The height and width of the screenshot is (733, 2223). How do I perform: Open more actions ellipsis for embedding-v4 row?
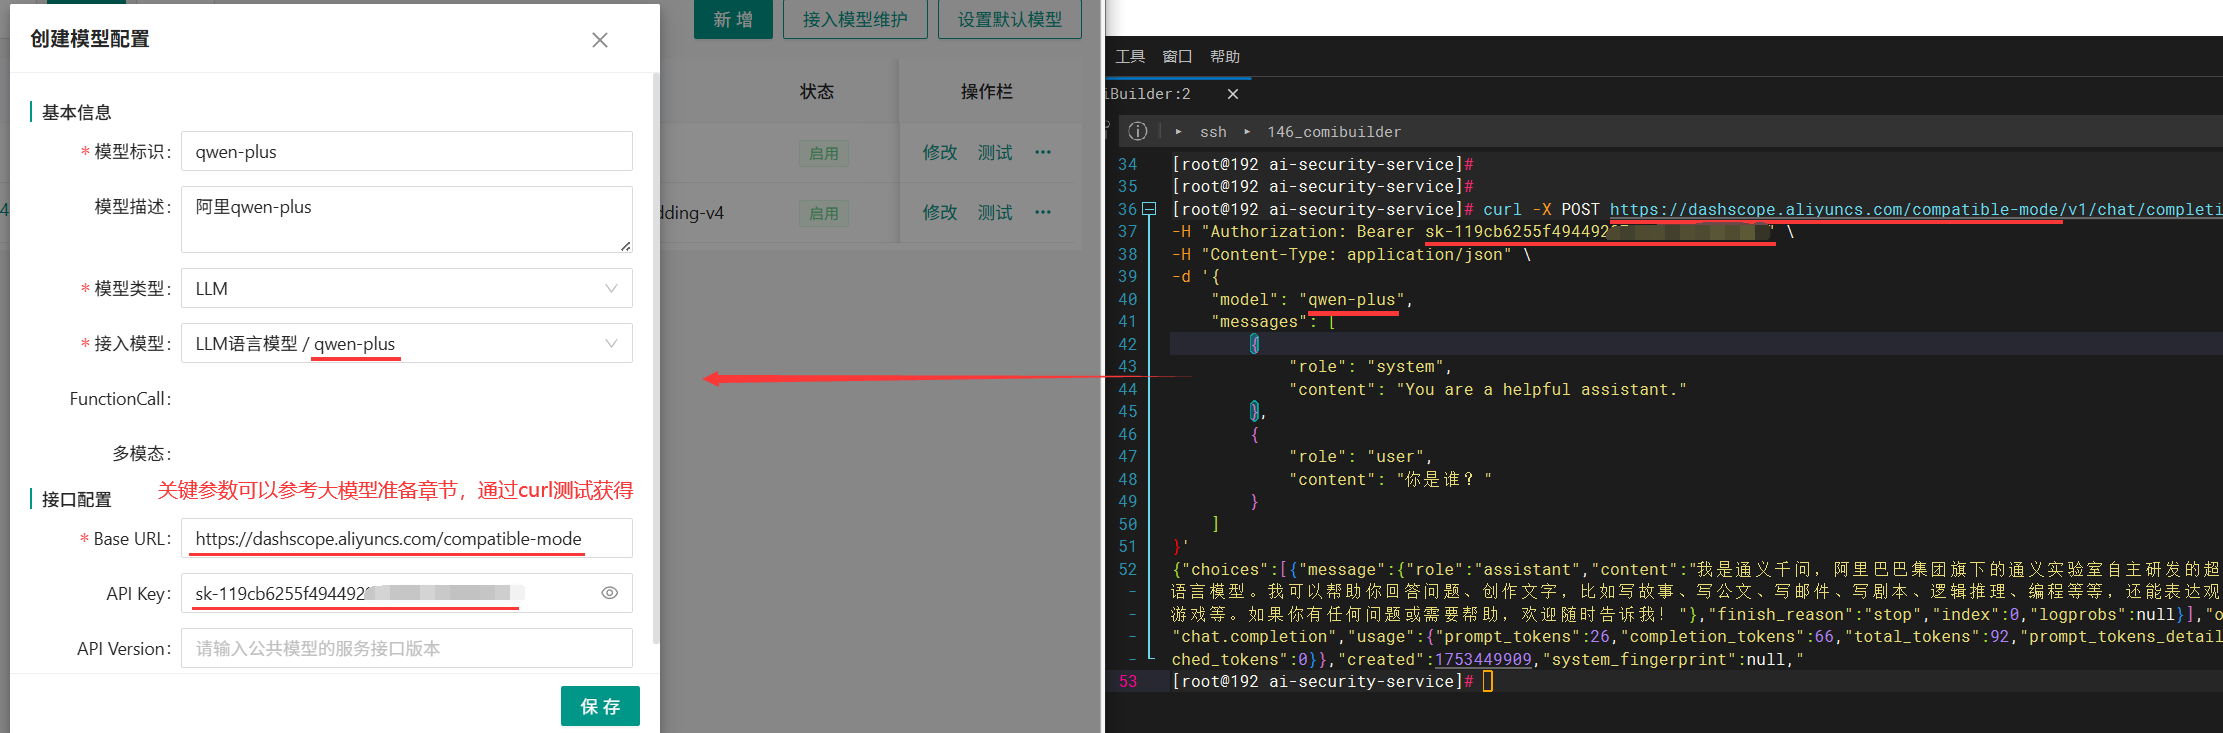tap(1043, 212)
